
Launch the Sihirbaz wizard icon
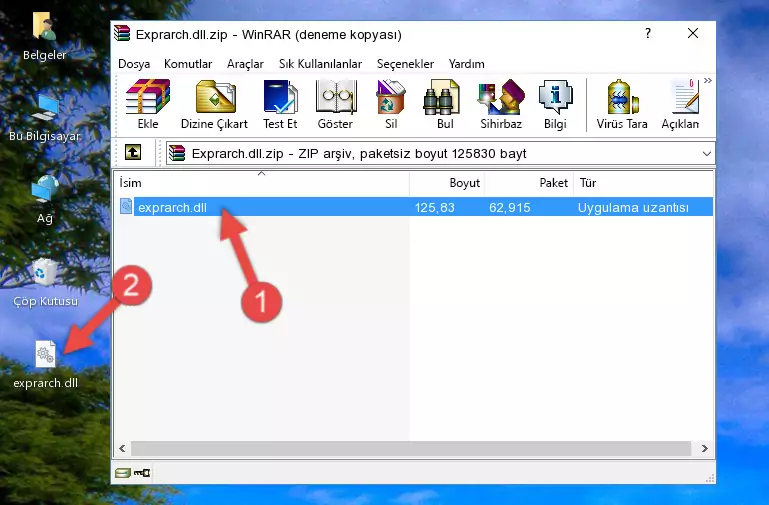(501, 104)
